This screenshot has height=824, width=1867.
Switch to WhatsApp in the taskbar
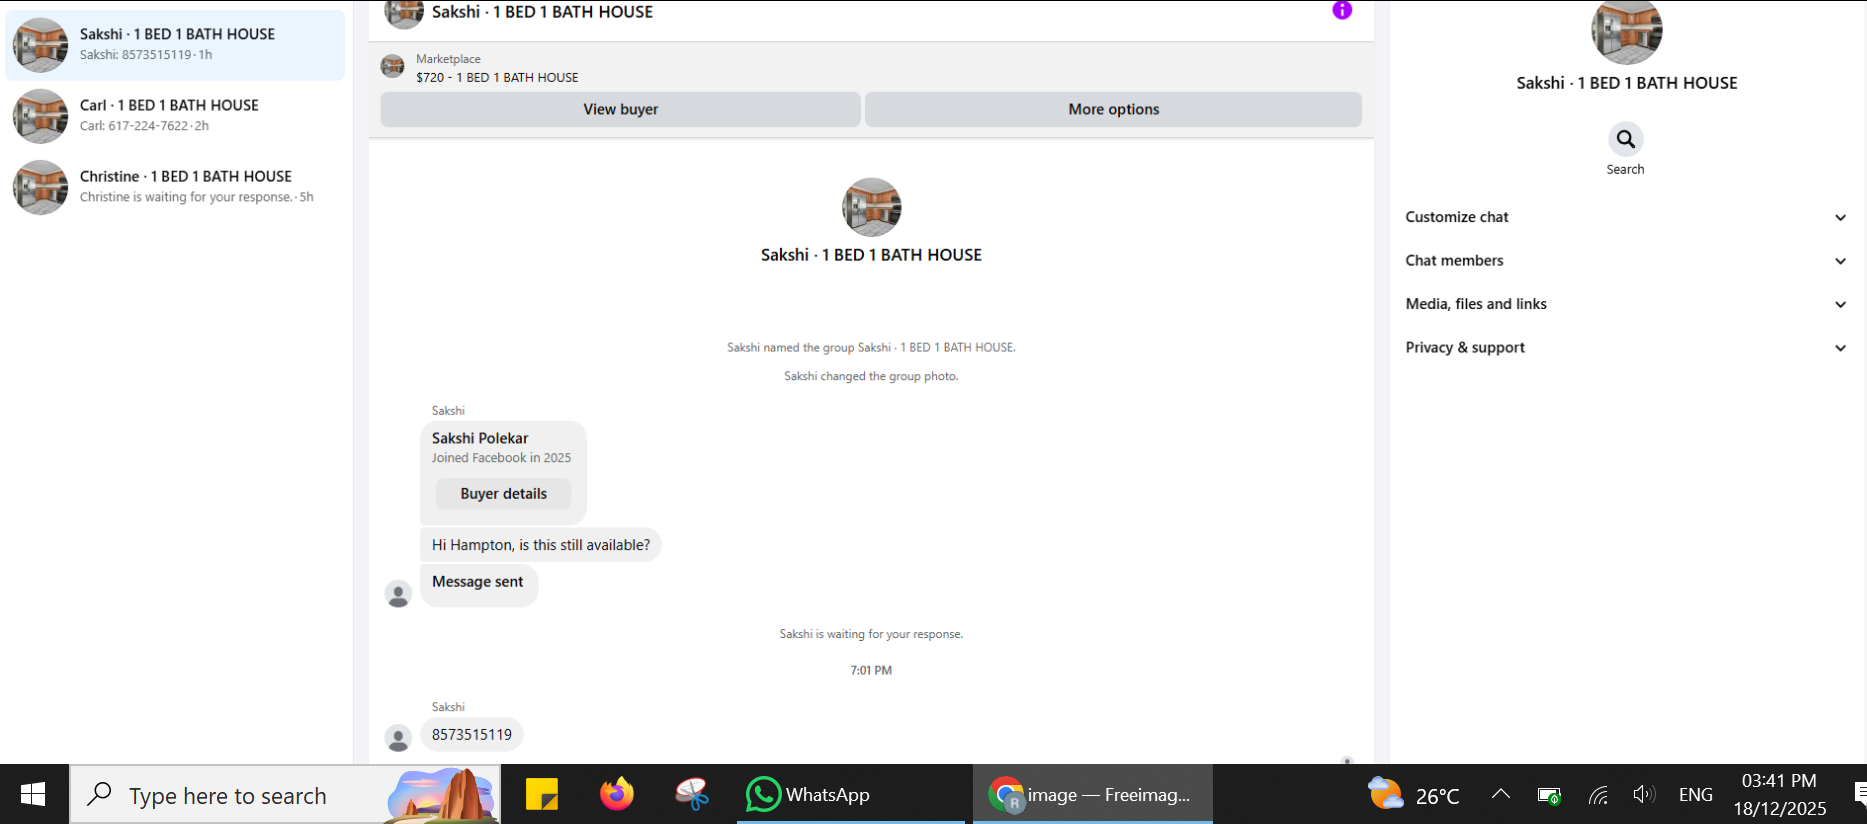(x=850, y=795)
